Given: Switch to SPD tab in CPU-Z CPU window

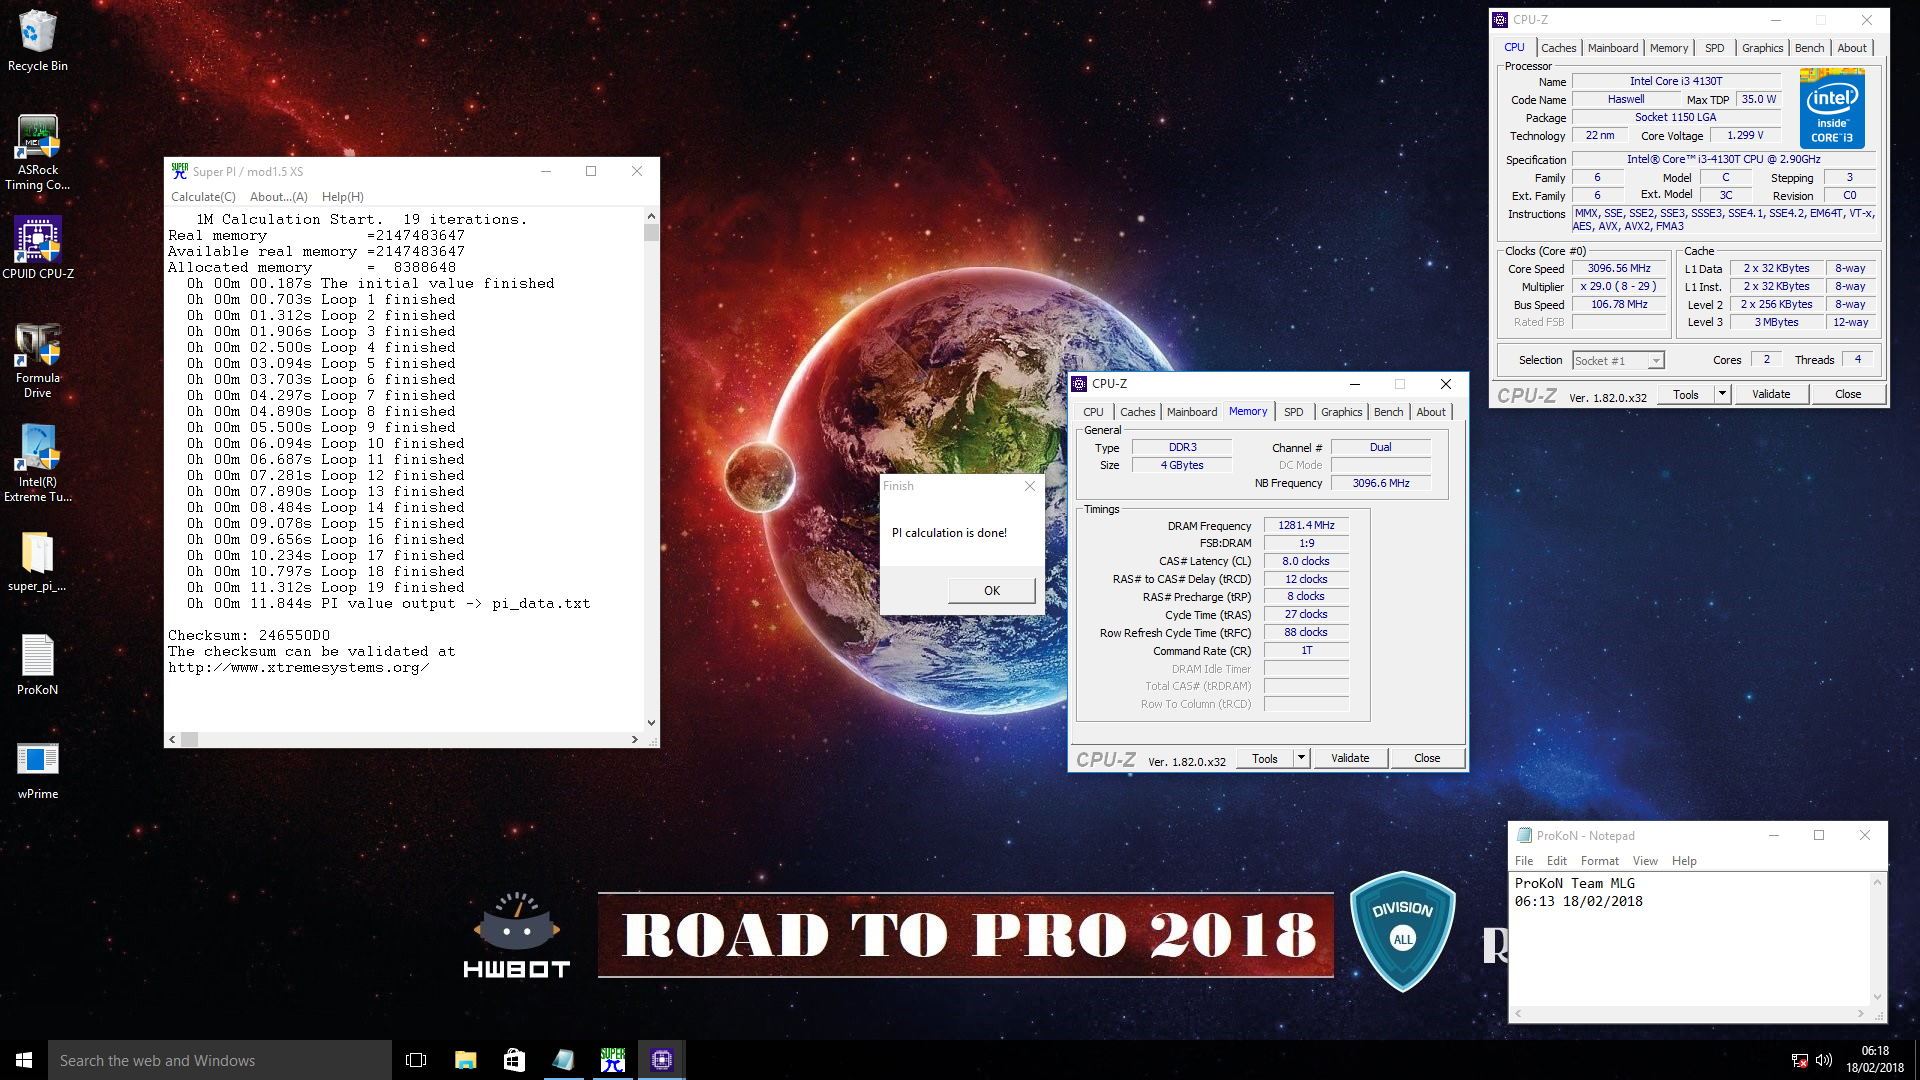Looking at the screenshot, I should pos(1715,48).
